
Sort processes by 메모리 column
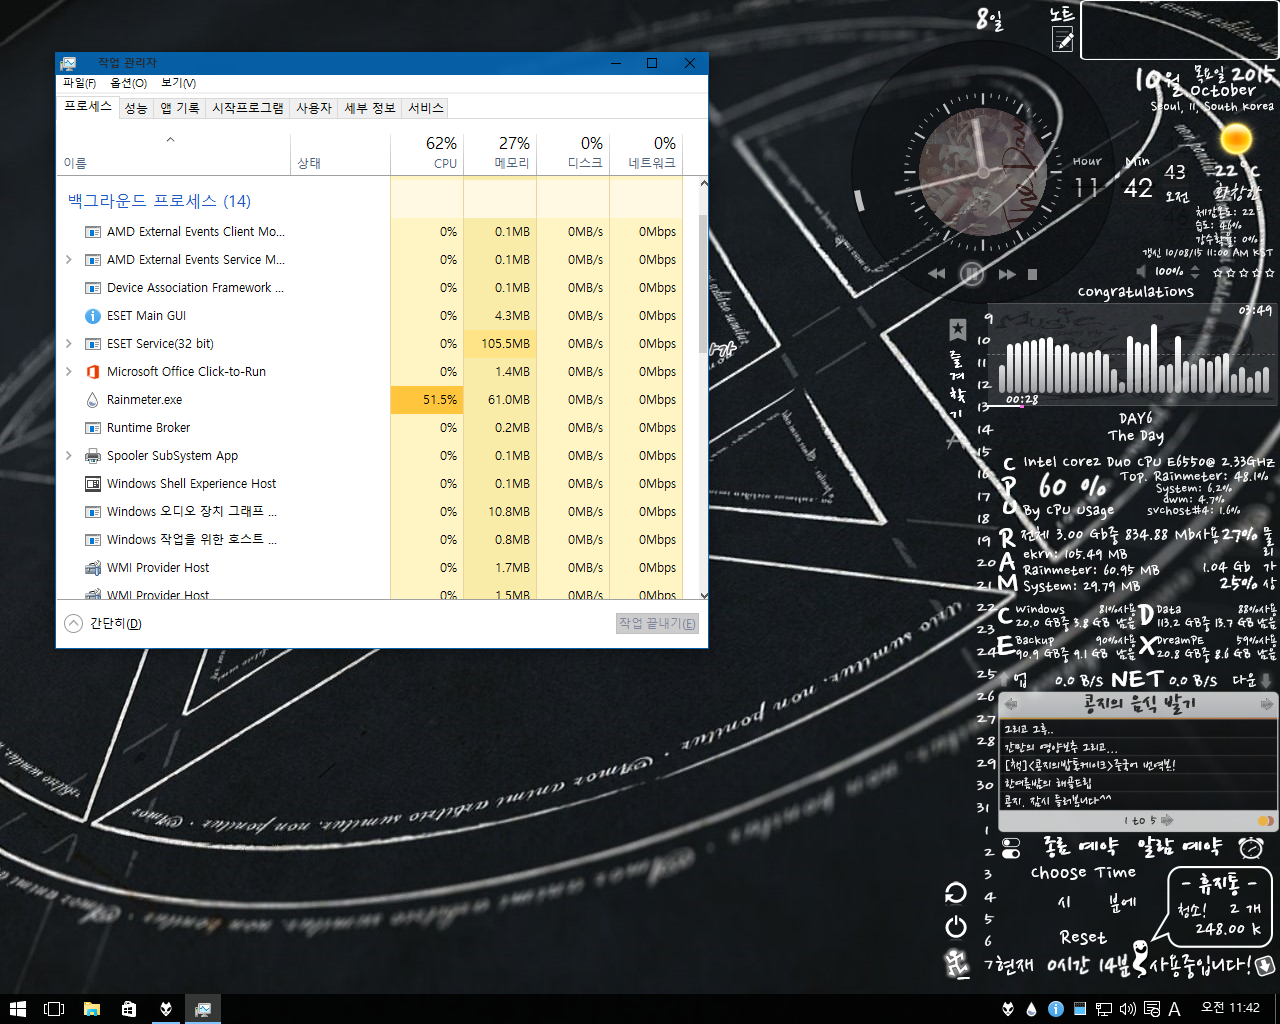[x=501, y=153]
